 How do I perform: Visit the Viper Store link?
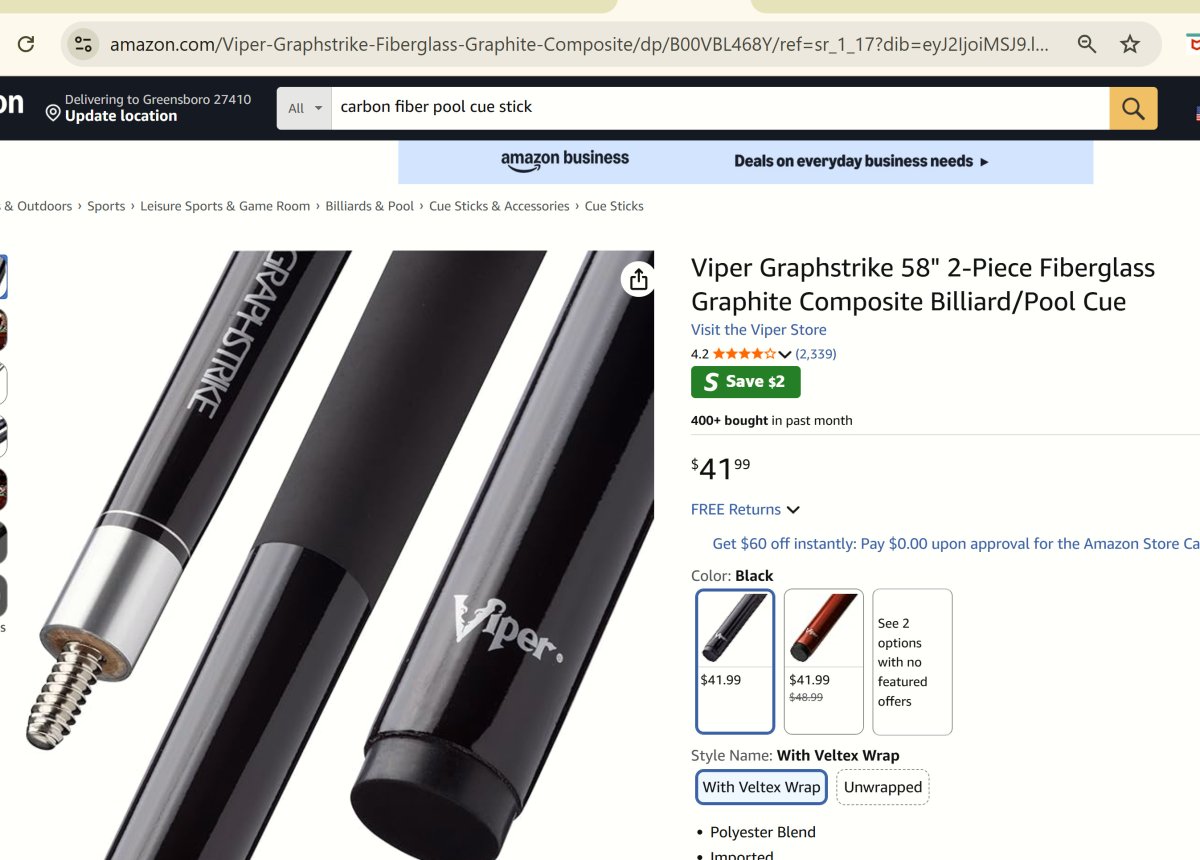tap(759, 329)
